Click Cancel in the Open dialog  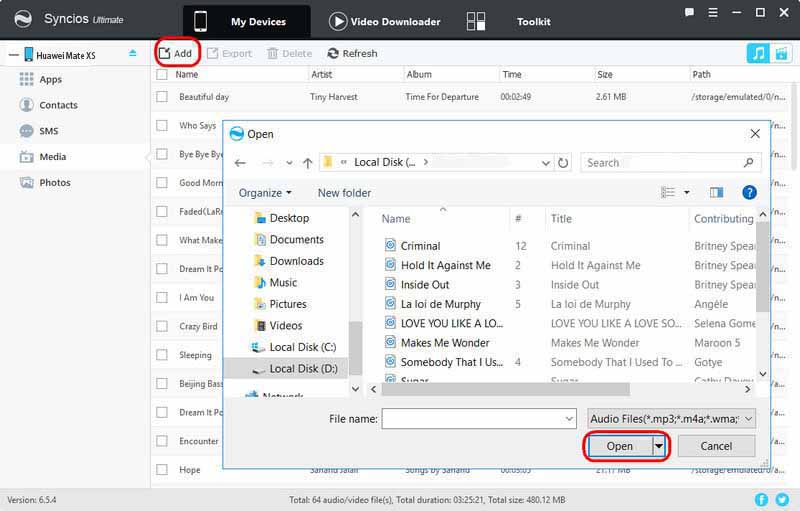point(716,446)
